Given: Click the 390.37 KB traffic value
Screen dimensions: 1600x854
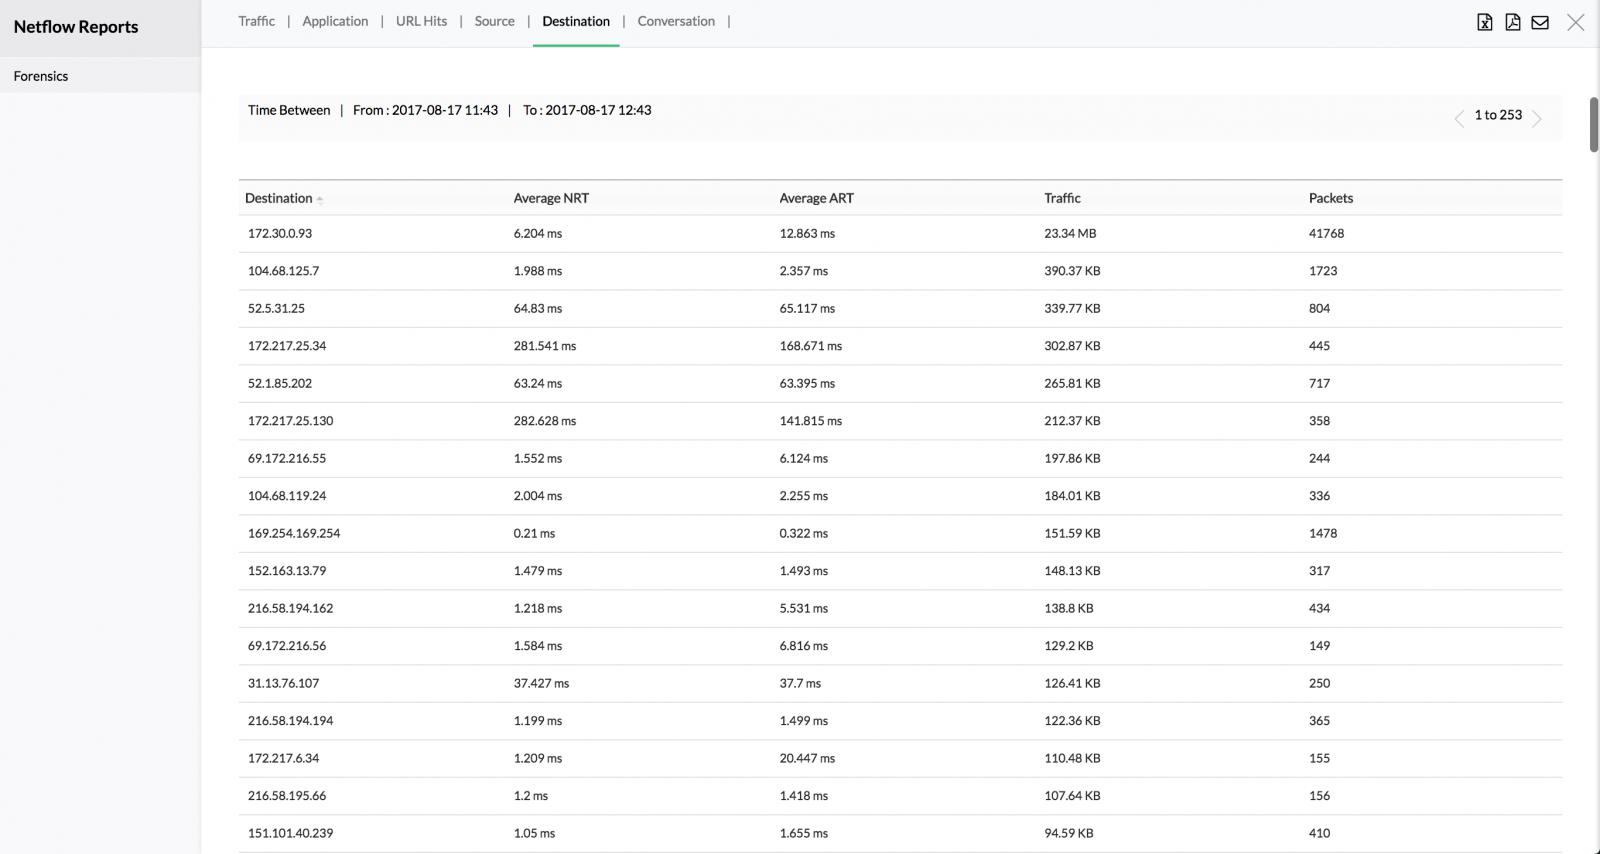Looking at the screenshot, I should (1072, 271).
